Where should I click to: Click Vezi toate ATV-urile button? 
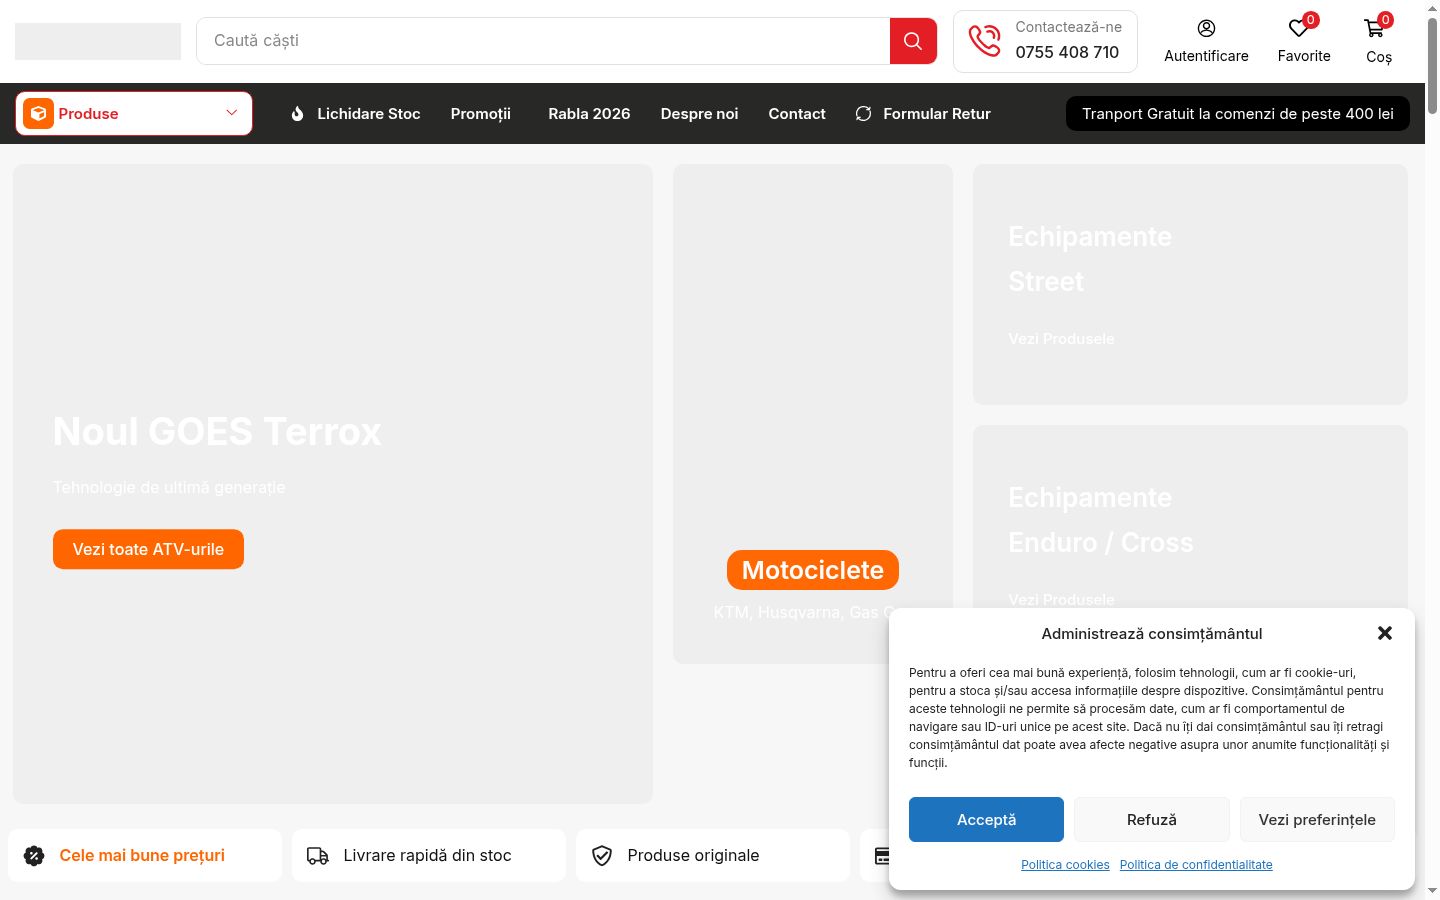coord(148,549)
